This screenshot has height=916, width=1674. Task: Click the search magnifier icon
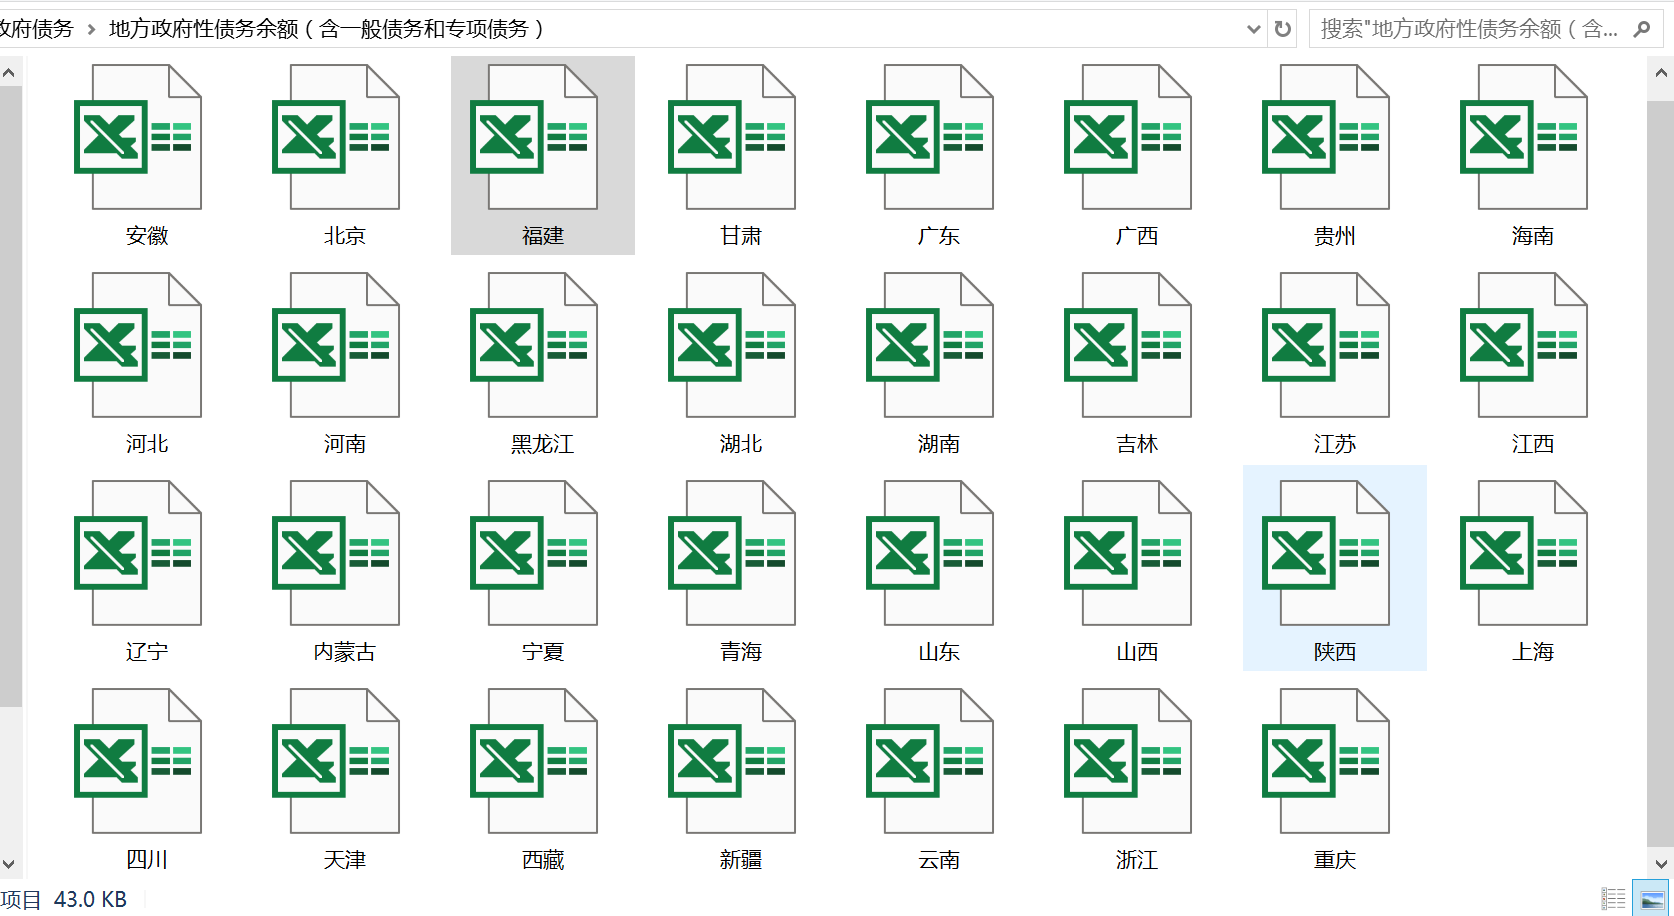click(1641, 29)
